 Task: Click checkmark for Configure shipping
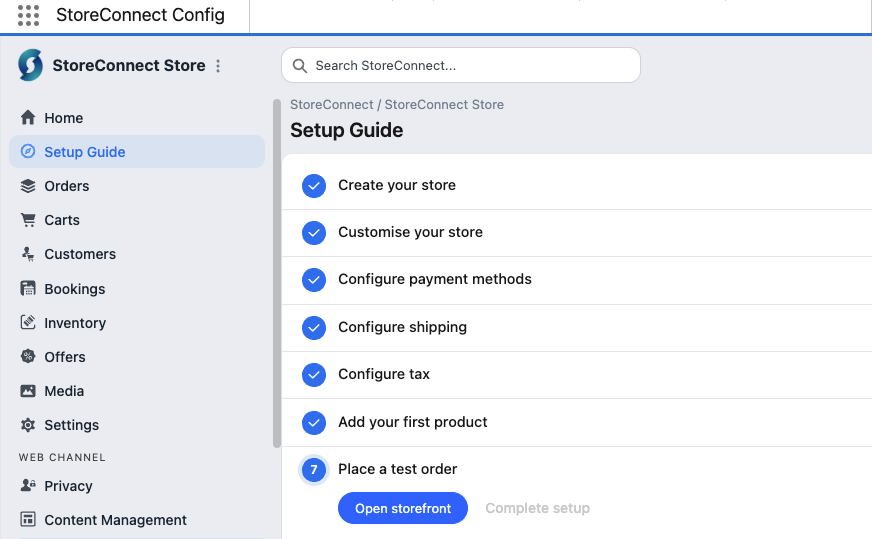[x=314, y=327]
